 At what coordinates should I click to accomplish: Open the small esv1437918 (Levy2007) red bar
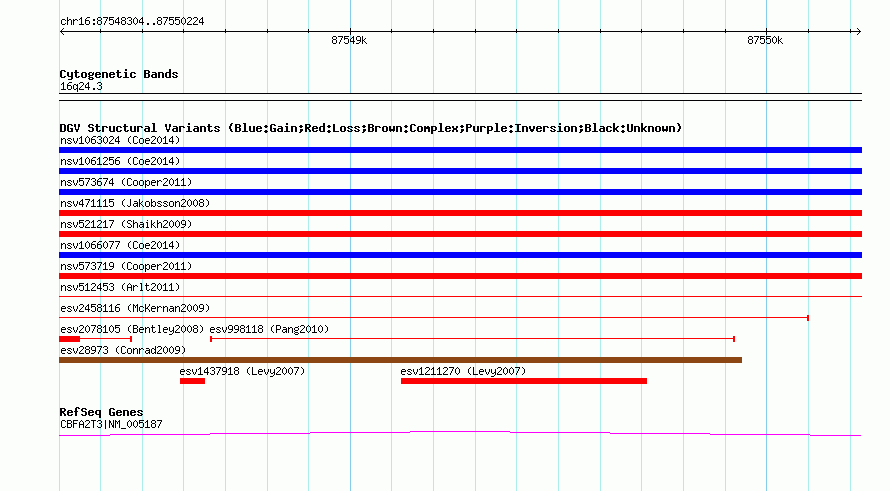[192, 381]
